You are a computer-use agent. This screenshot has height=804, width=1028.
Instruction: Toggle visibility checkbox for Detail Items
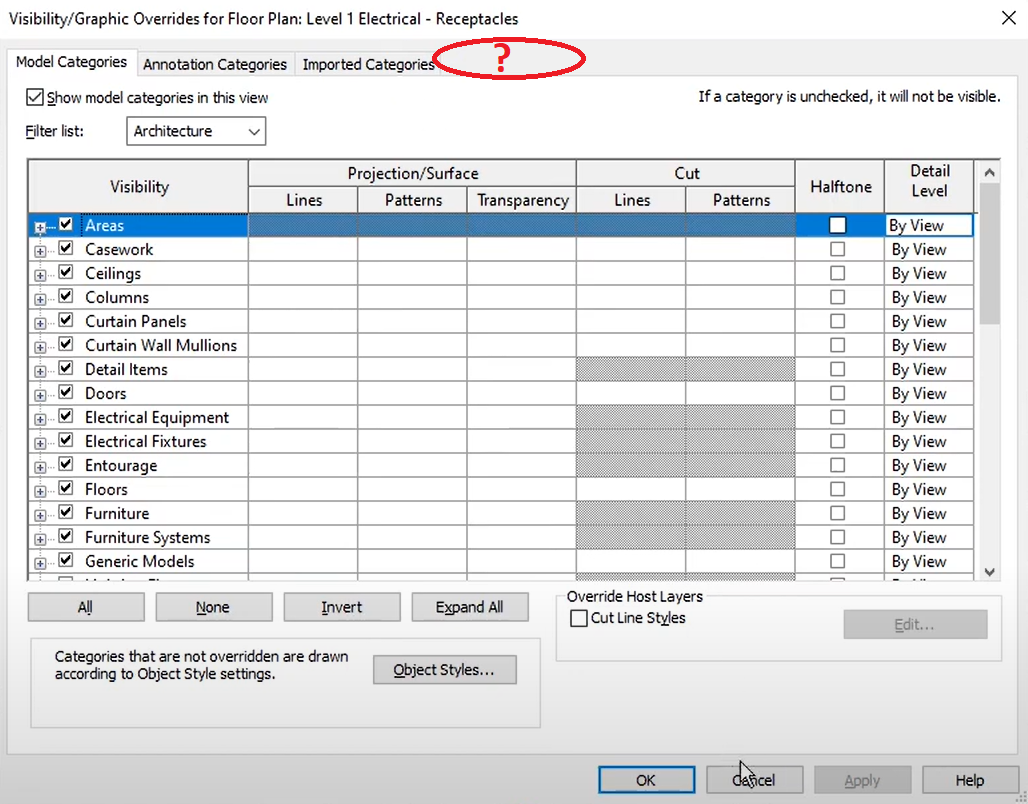[x=66, y=368]
